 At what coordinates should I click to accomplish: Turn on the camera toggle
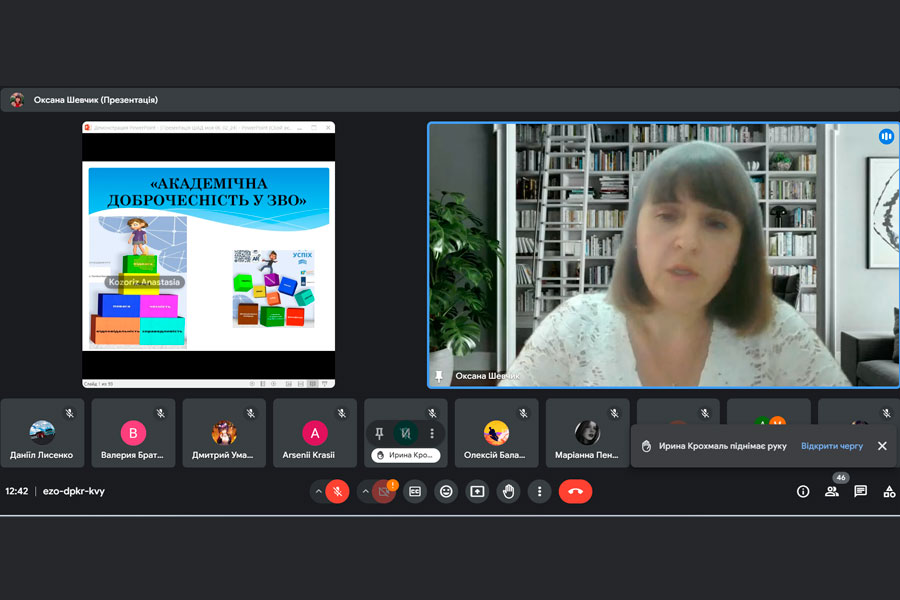pos(384,491)
